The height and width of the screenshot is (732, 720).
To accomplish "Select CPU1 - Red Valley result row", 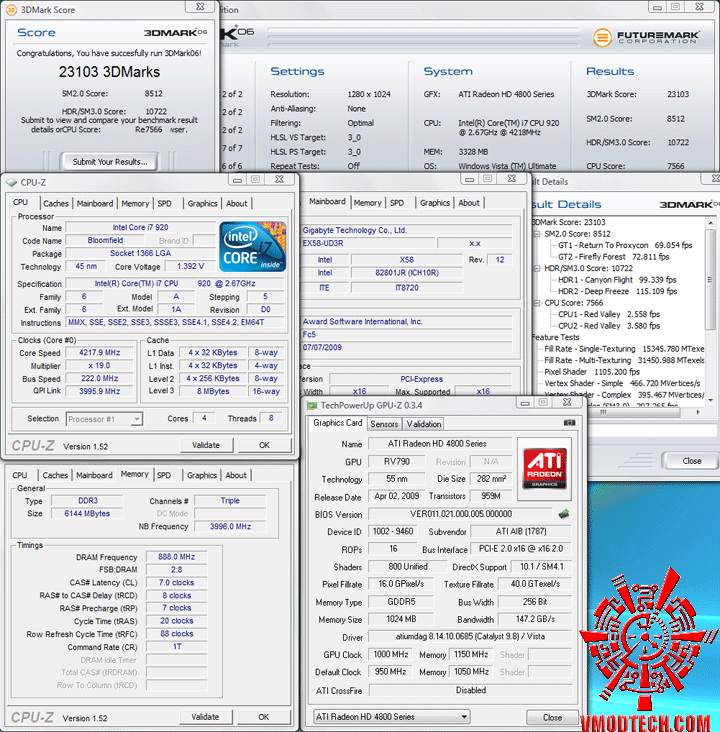I will (x=609, y=314).
